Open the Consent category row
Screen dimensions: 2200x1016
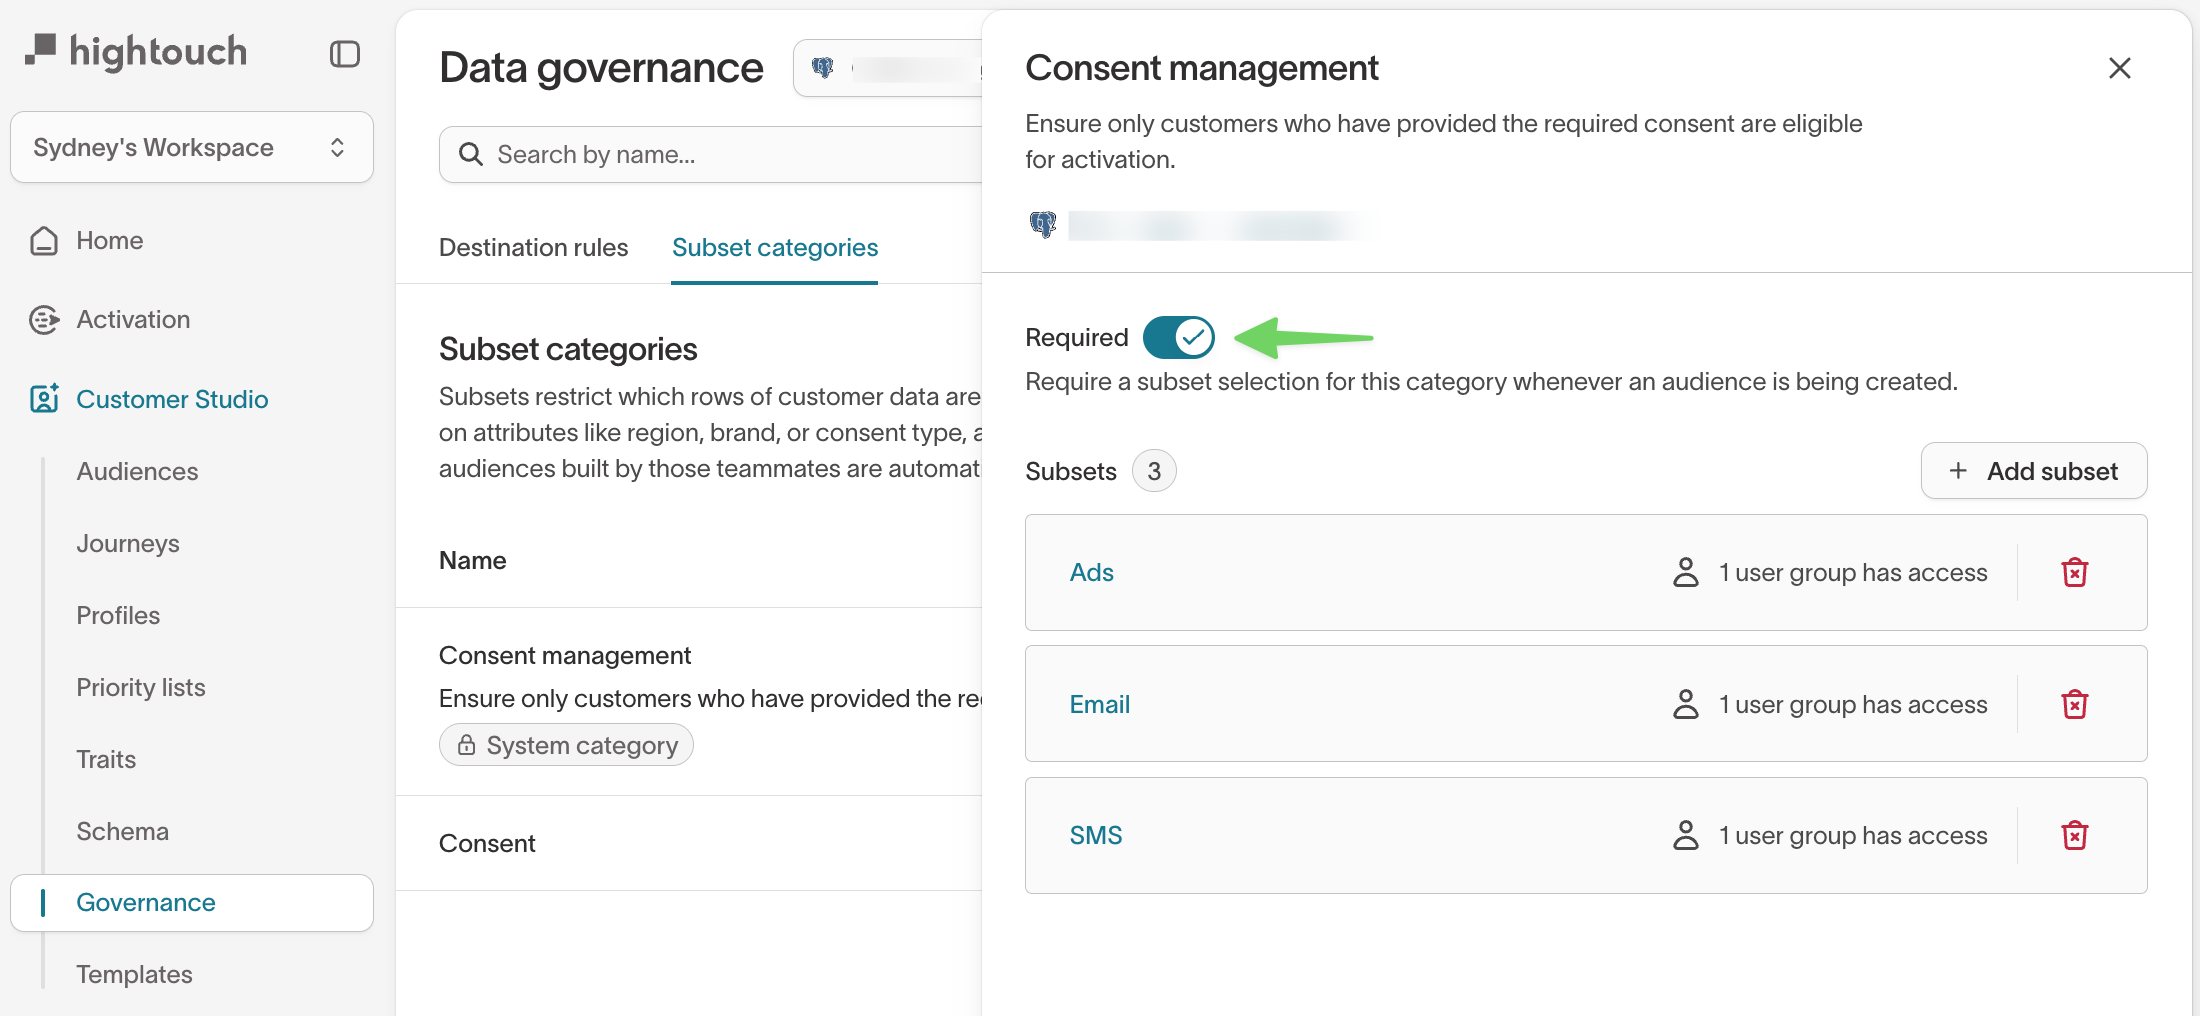(487, 844)
